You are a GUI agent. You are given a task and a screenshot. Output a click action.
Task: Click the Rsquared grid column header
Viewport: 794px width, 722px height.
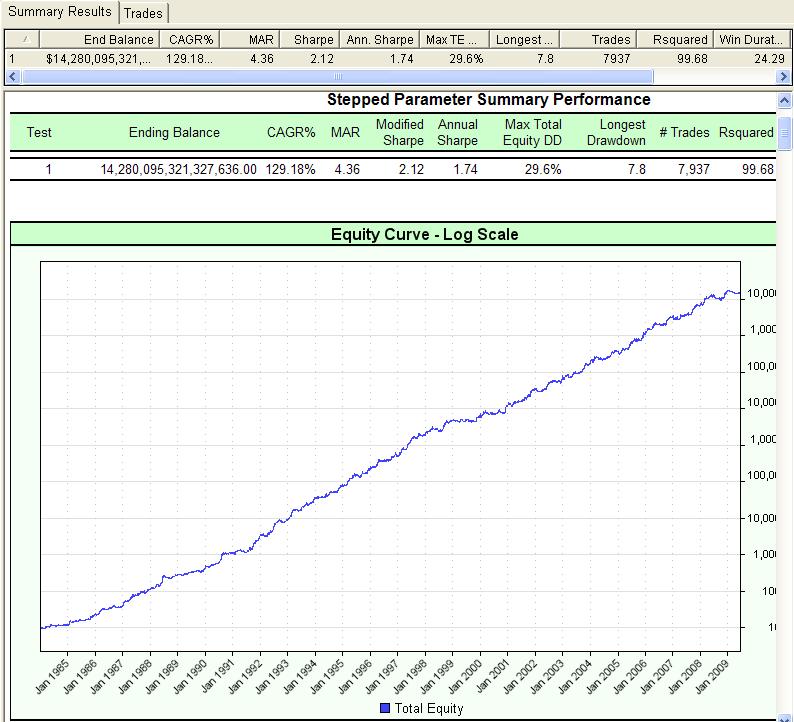point(677,40)
